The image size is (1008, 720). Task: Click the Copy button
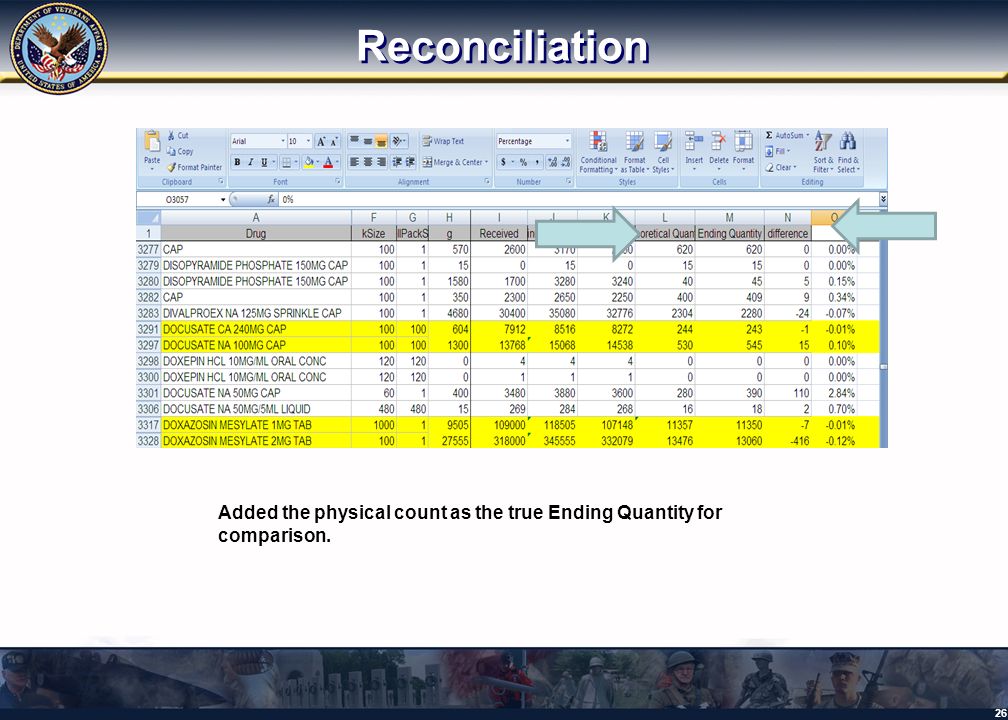click(181, 151)
